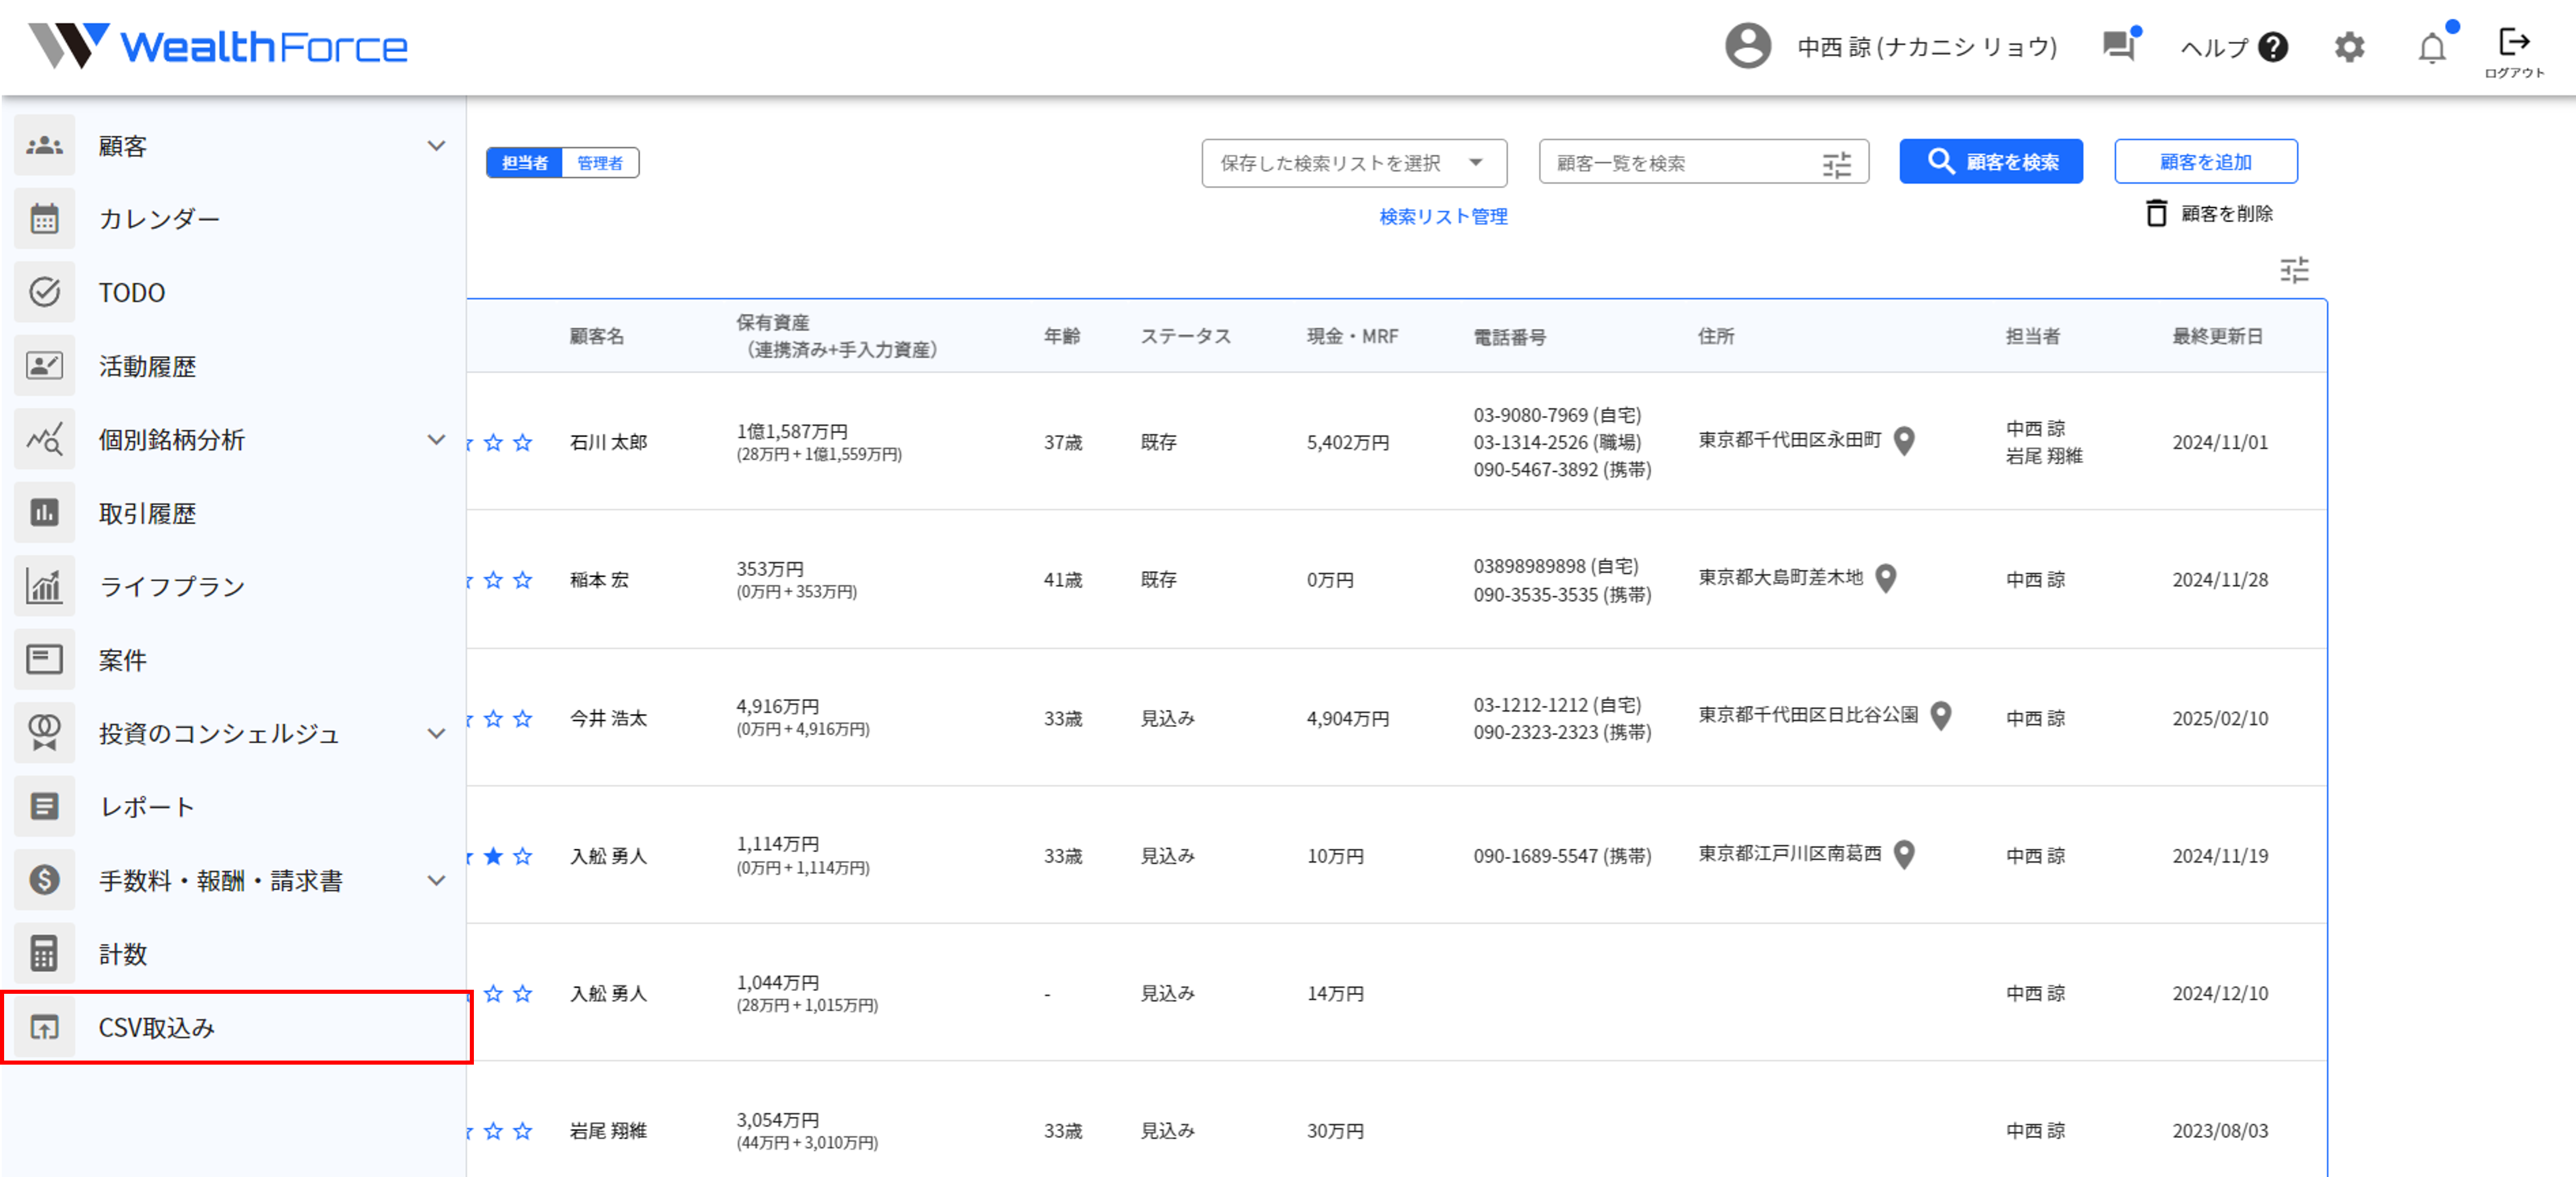2576x1177 pixels.
Task: Open 保存した検索リストを選択 dropdown
Action: pos(1353,163)
